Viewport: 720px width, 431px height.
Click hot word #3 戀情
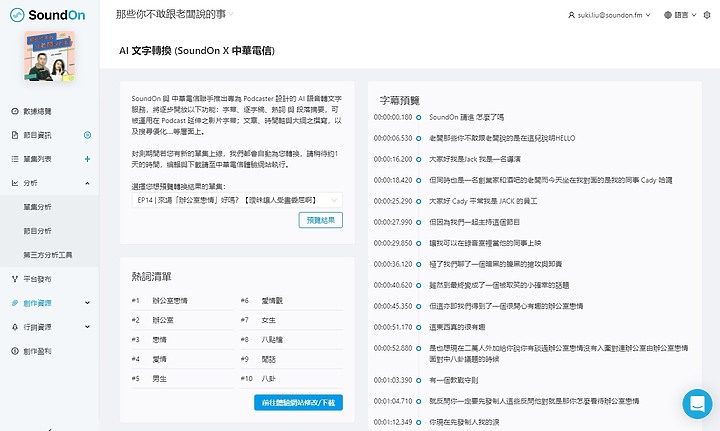click(x=159, y=340)
